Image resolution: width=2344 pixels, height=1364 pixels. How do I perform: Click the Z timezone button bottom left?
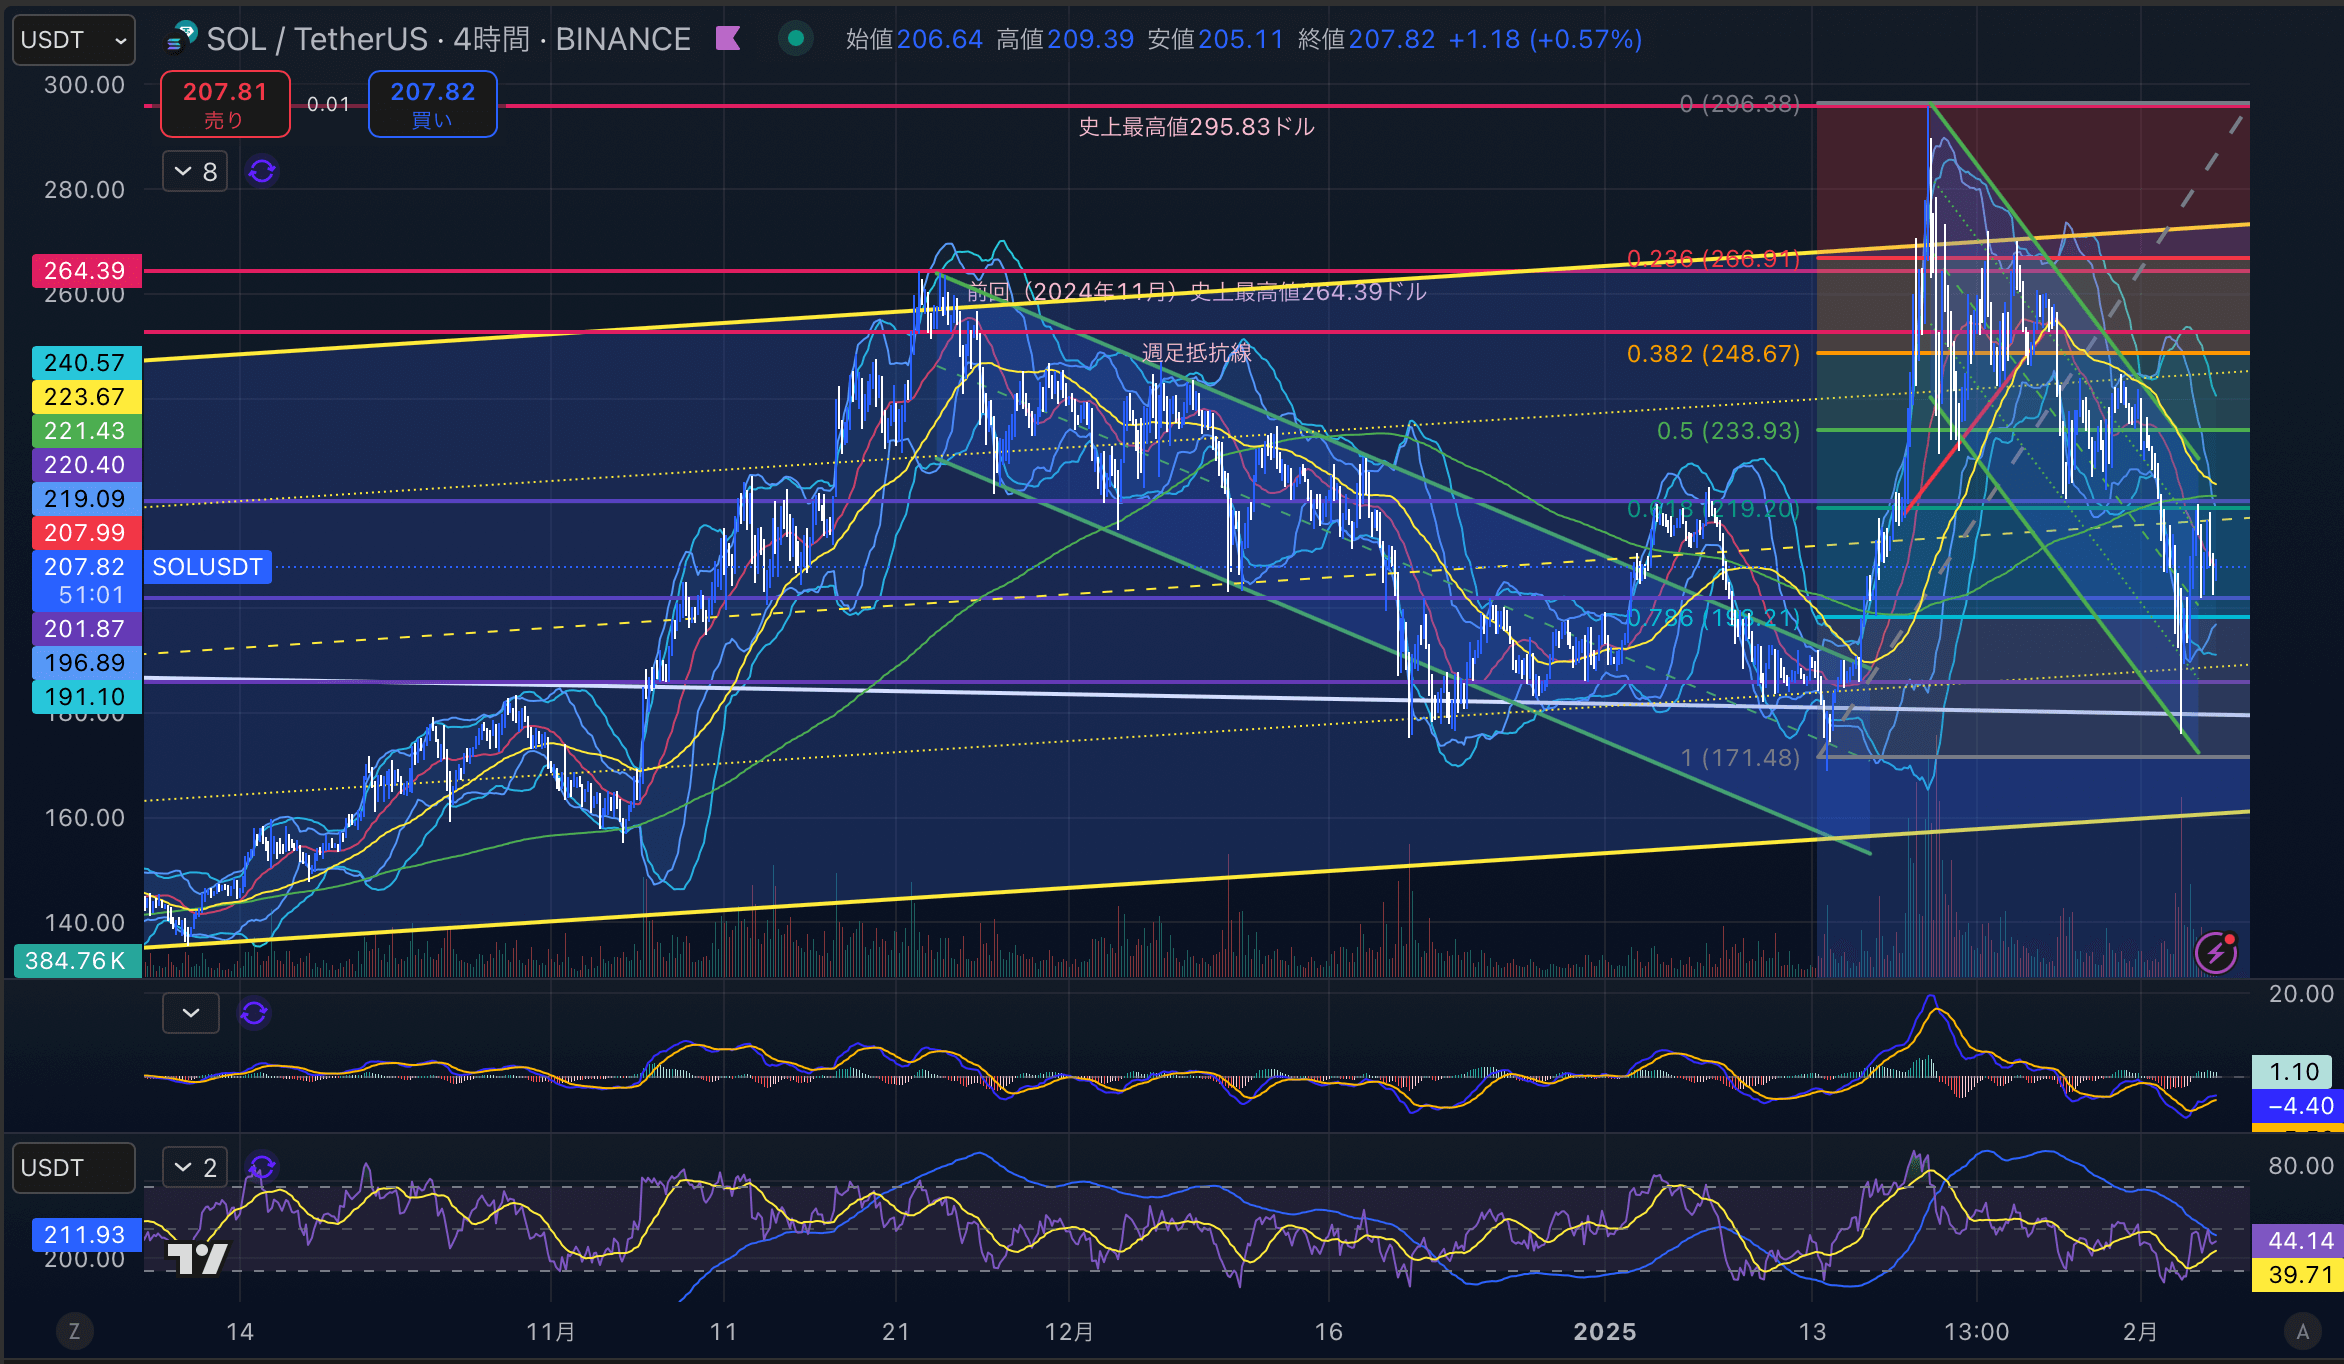click(x=74, y=1331)
